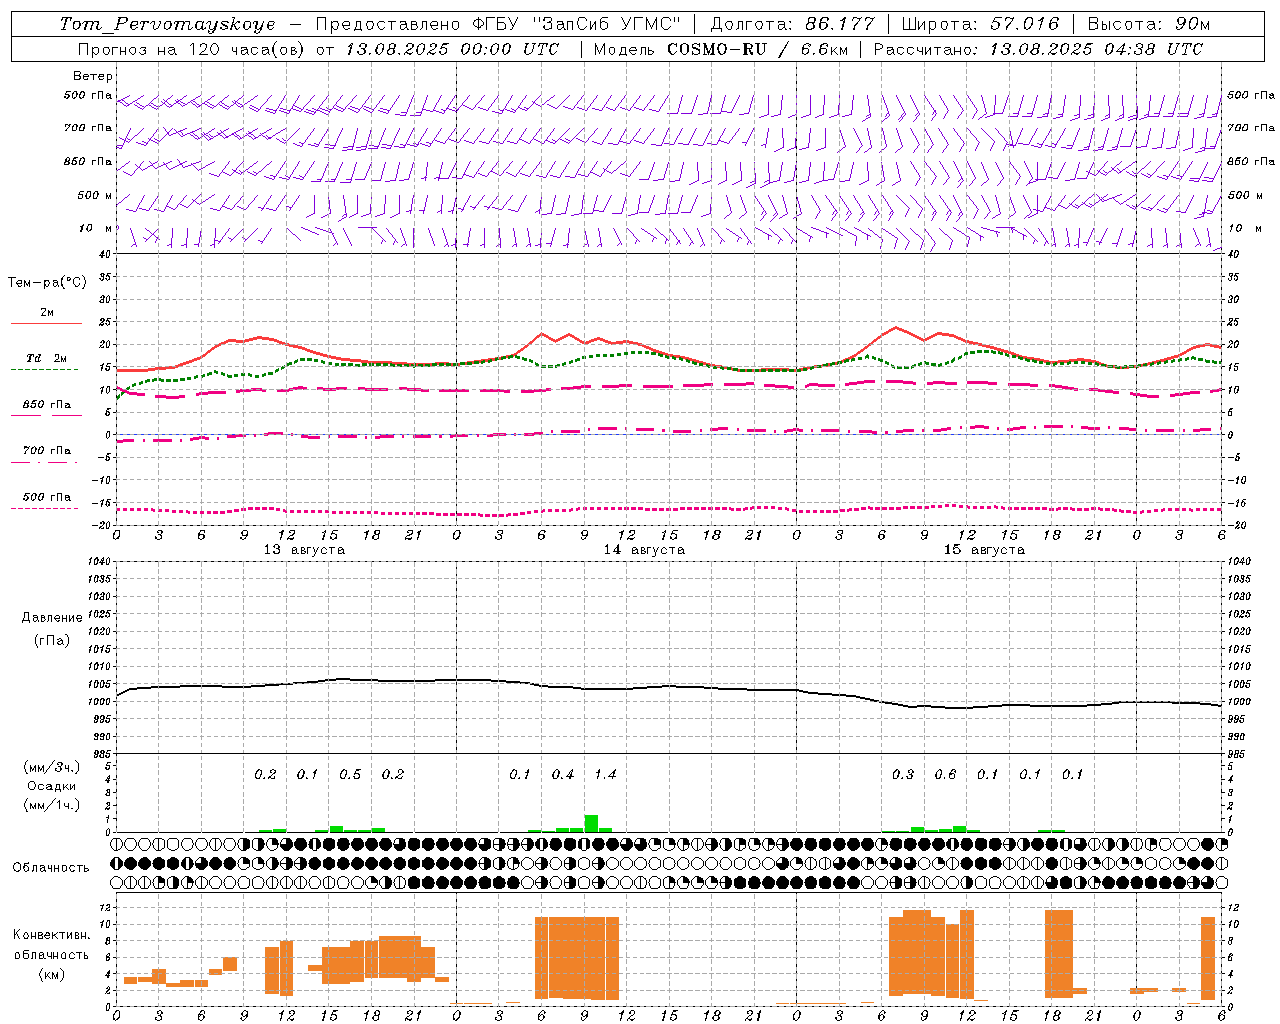
Task: Click the (мм/3ч.) units label
Action: (x=52, y=767)
